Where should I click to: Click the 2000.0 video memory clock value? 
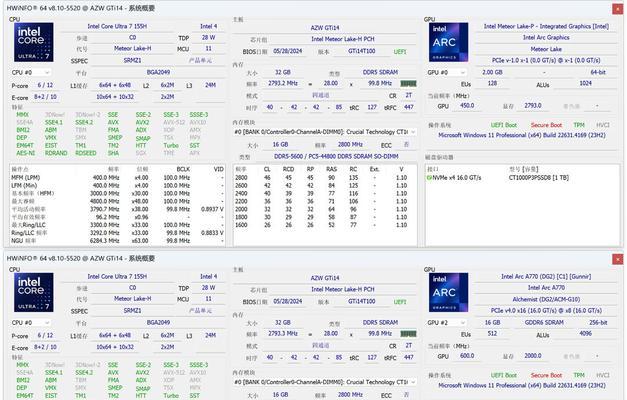coord(533,356)
